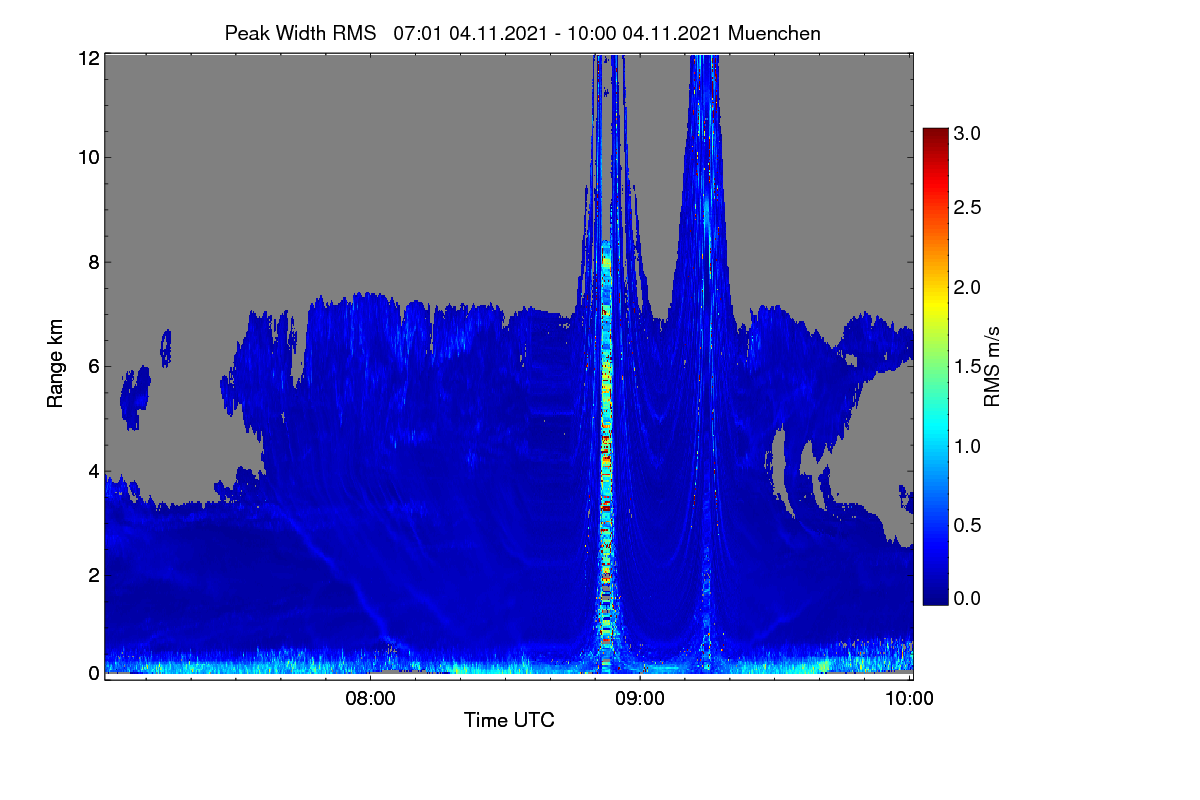The image size is (1200, 800).
Task: Click the 08:00 time axis label
Action: (370, 698)
